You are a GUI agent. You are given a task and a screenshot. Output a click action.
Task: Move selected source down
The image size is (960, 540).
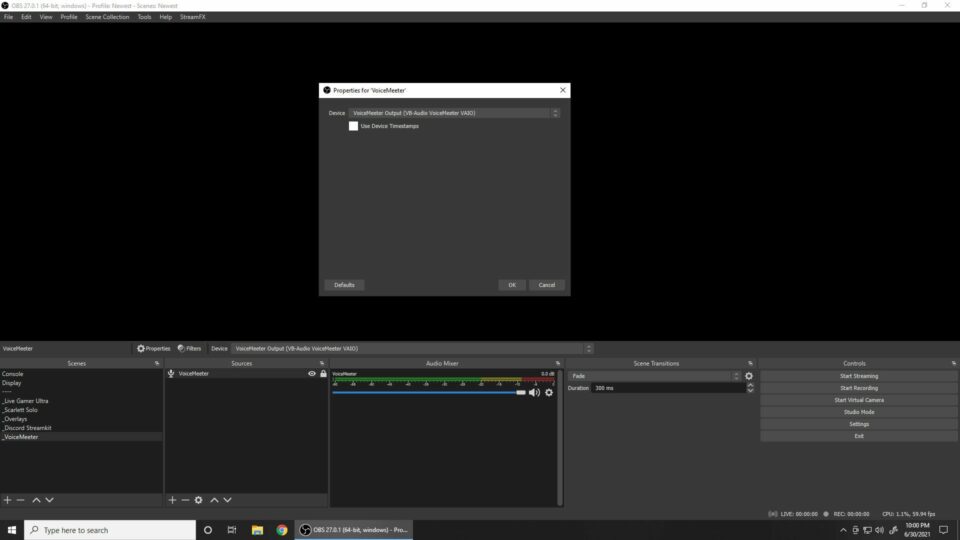[x=227, y=500]
